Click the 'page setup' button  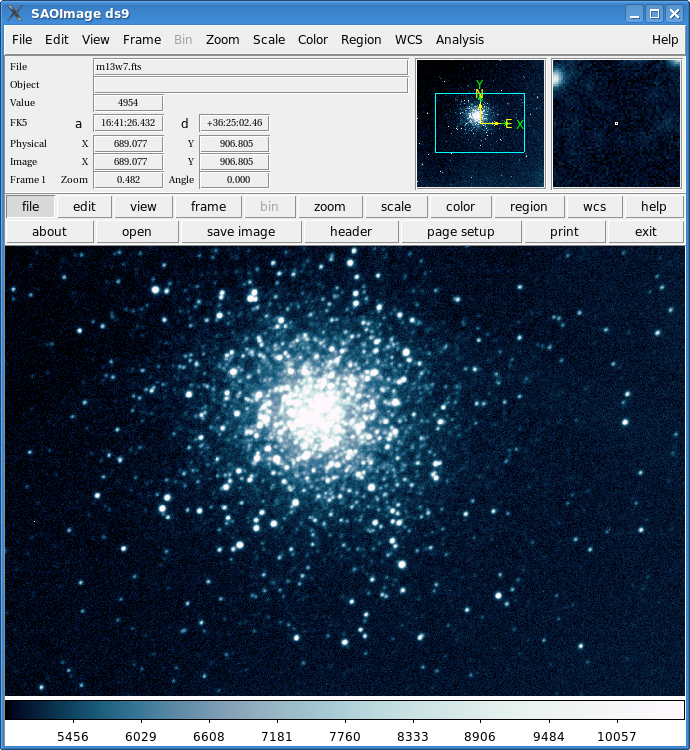coord(460,232)
